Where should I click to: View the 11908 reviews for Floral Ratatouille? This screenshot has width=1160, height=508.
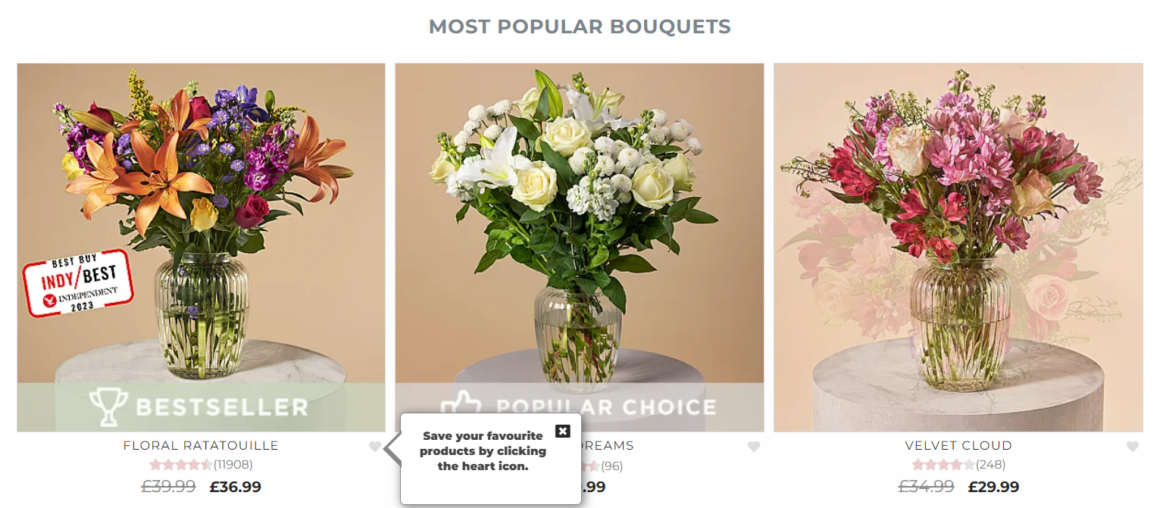click(233, 465)
